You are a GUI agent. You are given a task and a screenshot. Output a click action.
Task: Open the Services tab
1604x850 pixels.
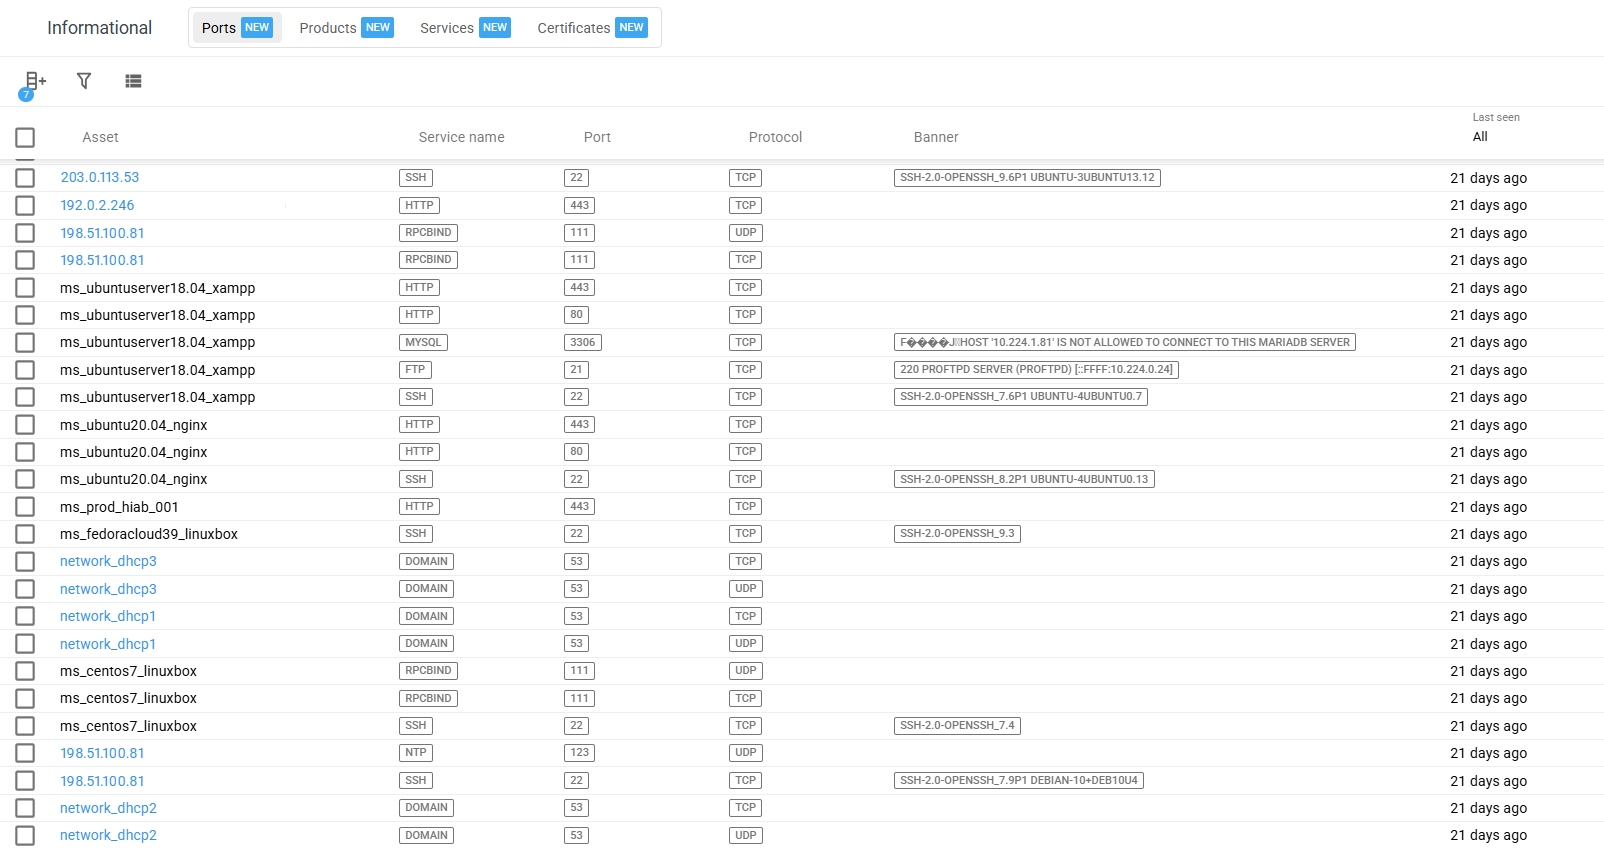pos(464,28)
